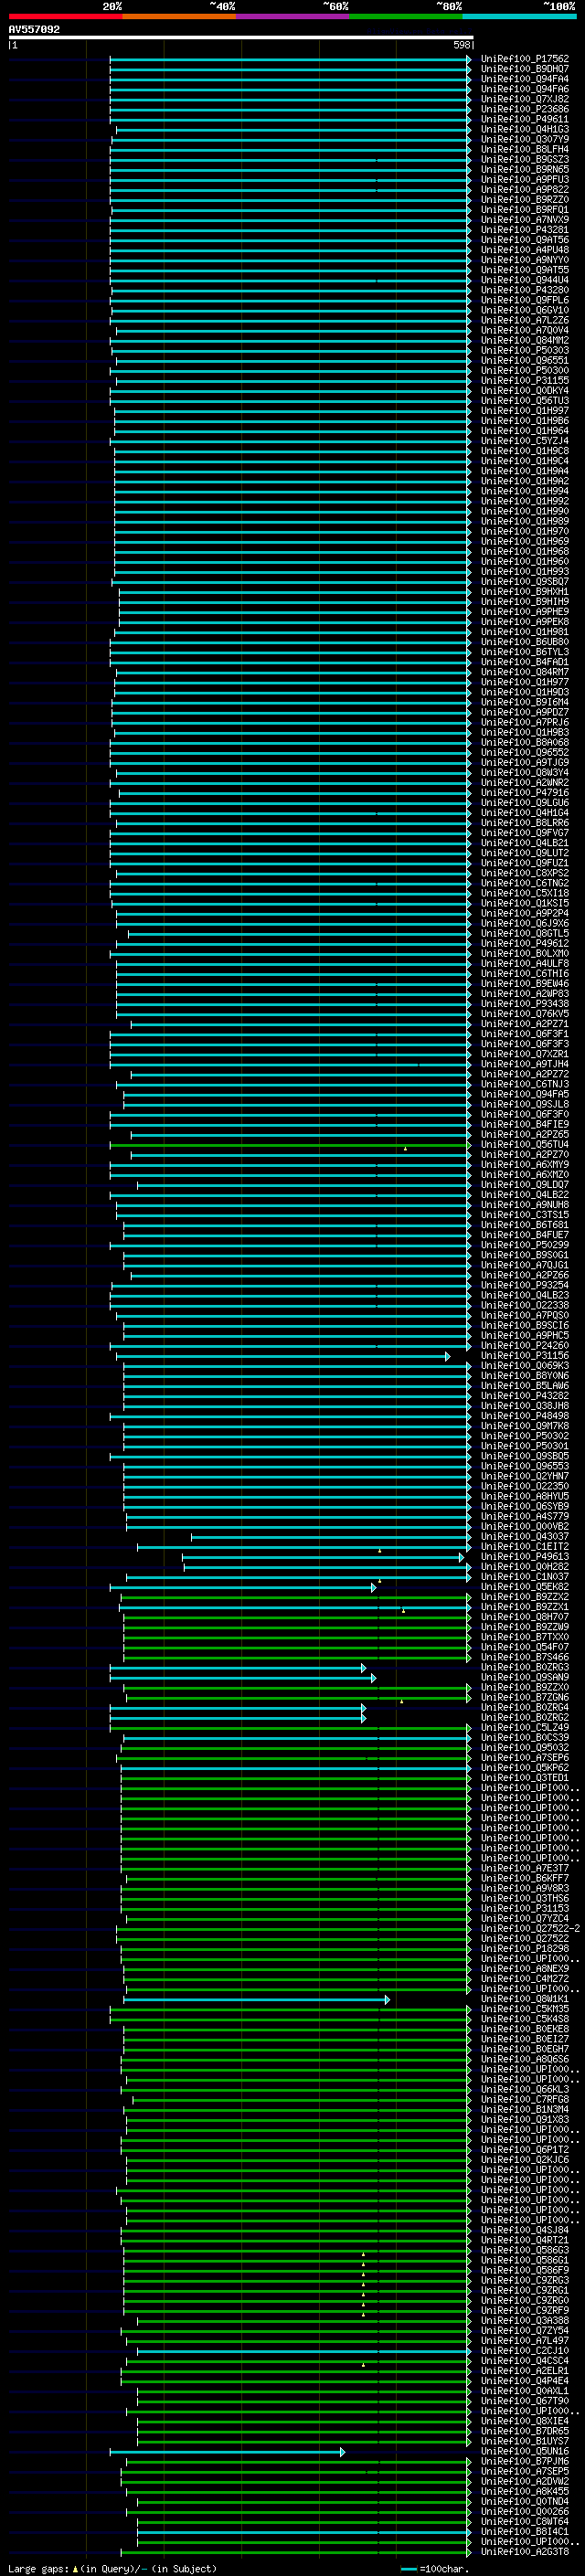585x2576 pixels.
Task: Click the cyan =100char scale legend
Action: [435, 2568]
